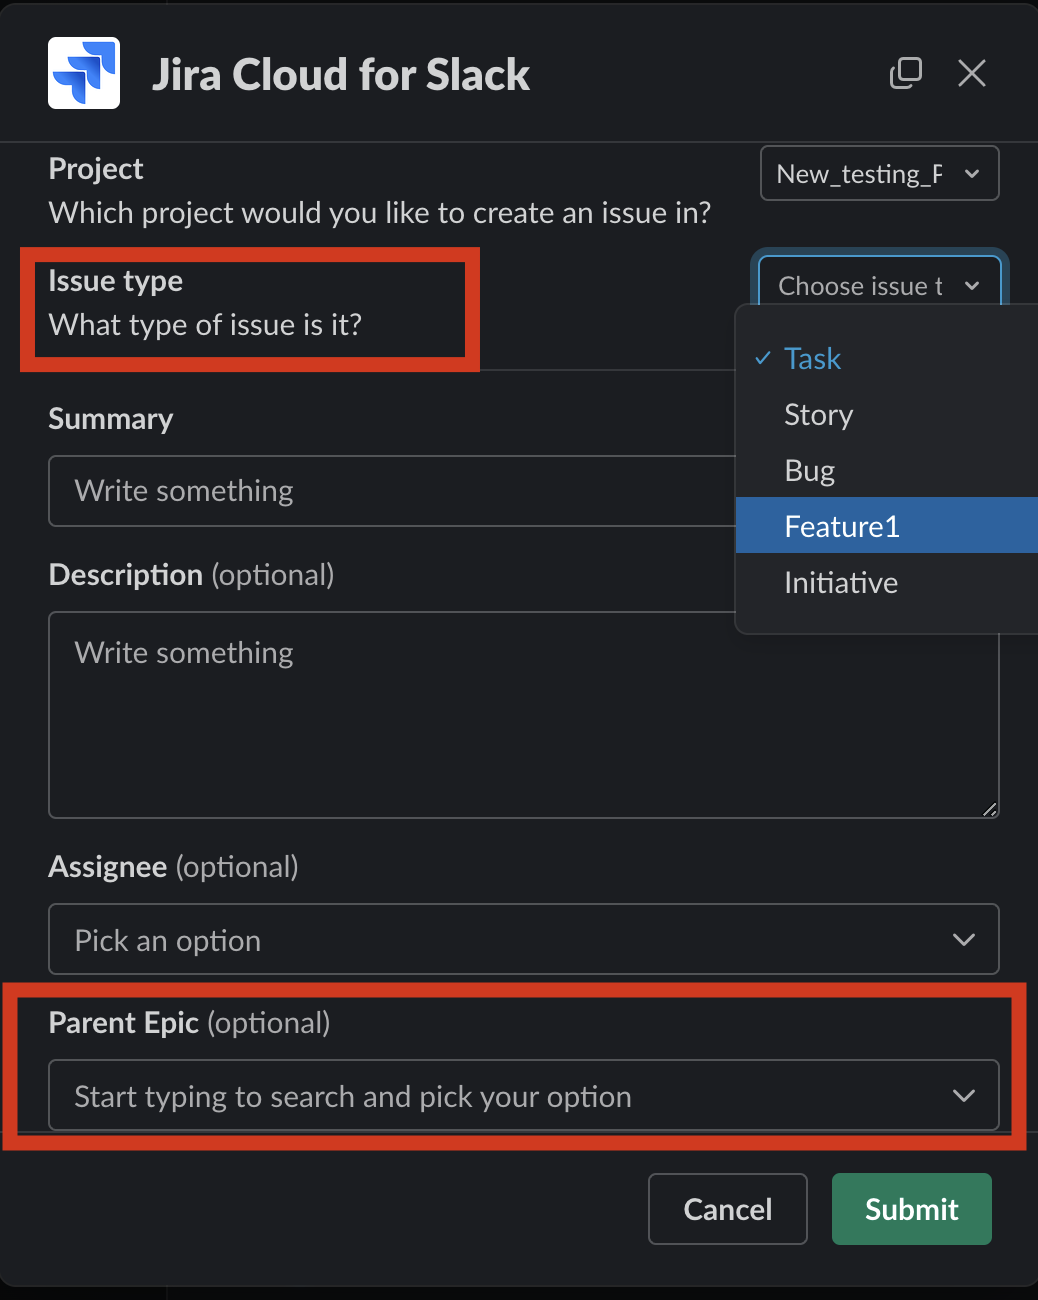Click the Cancel button
1038x1300 pixels.
(727, 1209)
